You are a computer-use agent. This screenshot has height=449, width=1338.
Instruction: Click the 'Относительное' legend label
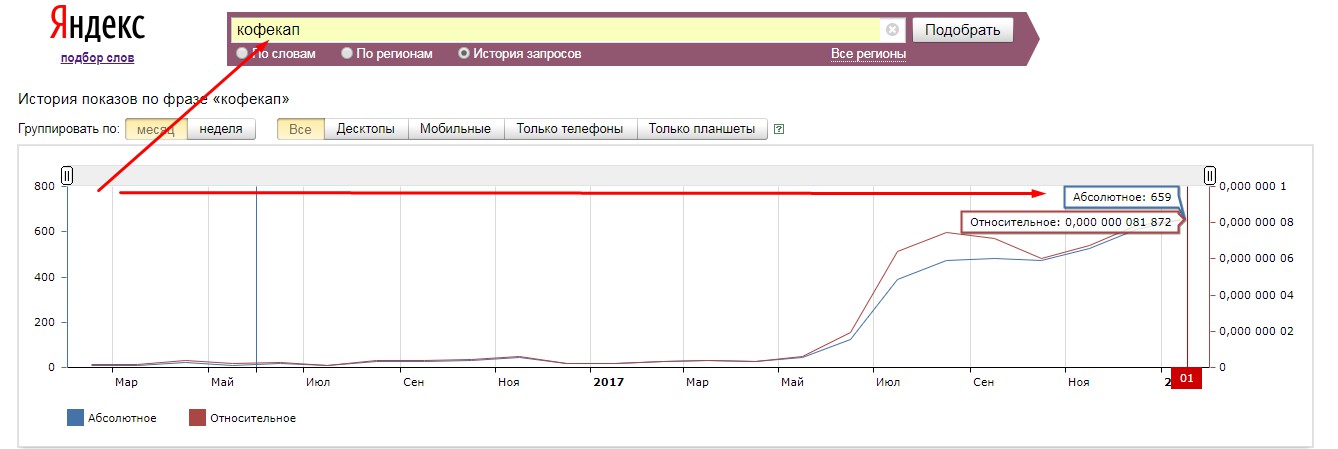point(253,418)
